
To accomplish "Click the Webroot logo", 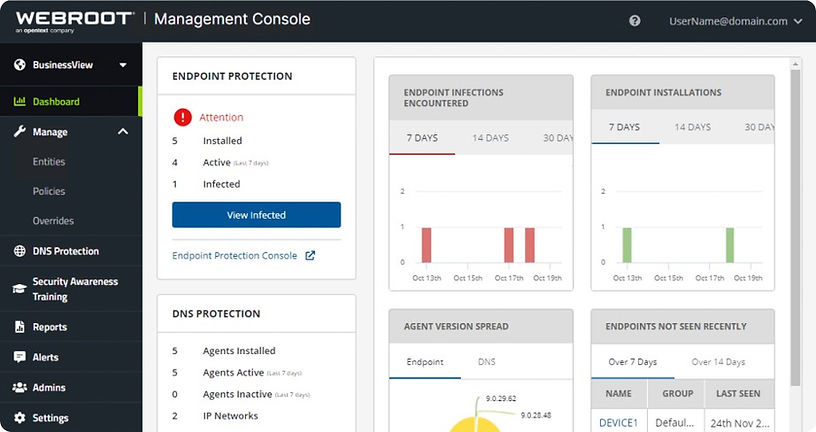I will click(x=73, y=22).
